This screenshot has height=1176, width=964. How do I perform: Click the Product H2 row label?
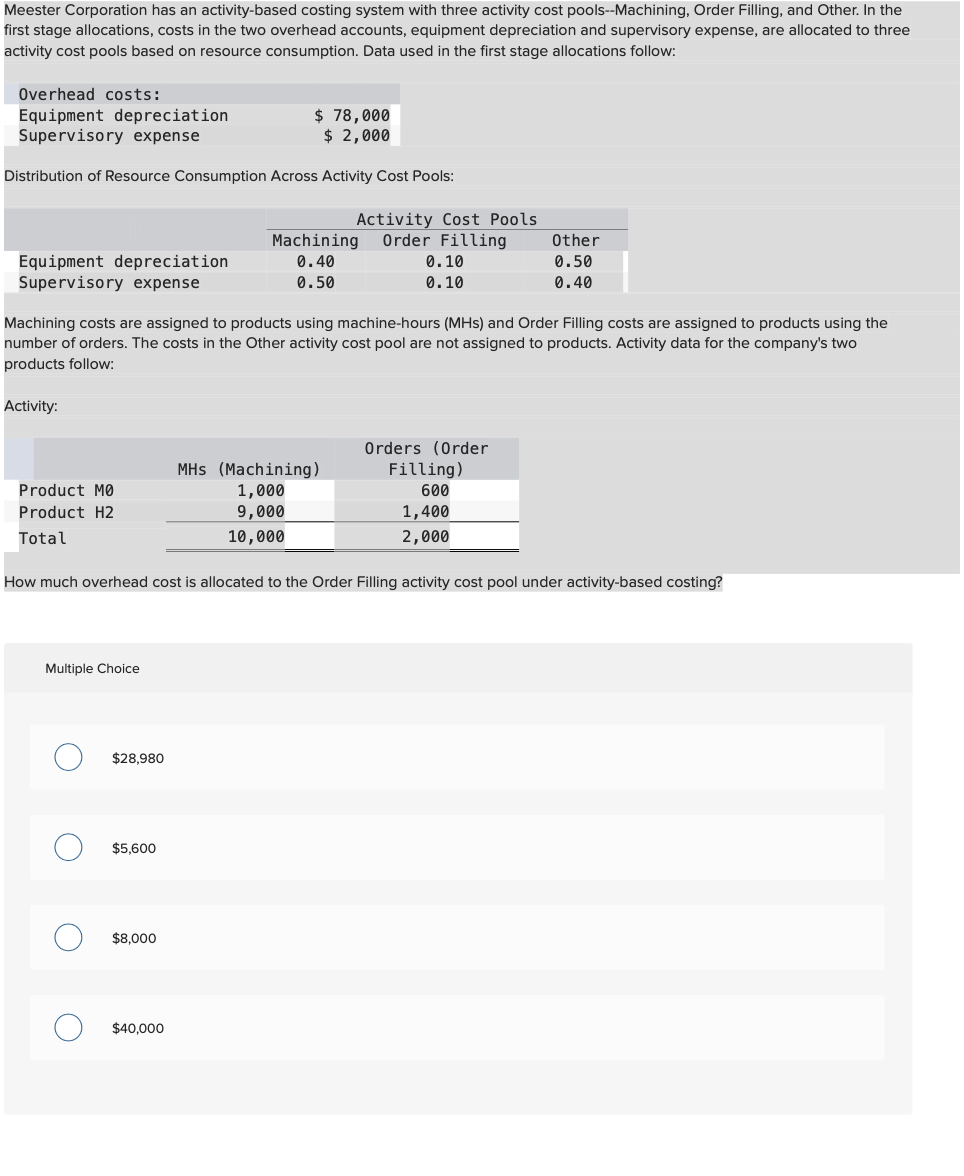(64, 512)
